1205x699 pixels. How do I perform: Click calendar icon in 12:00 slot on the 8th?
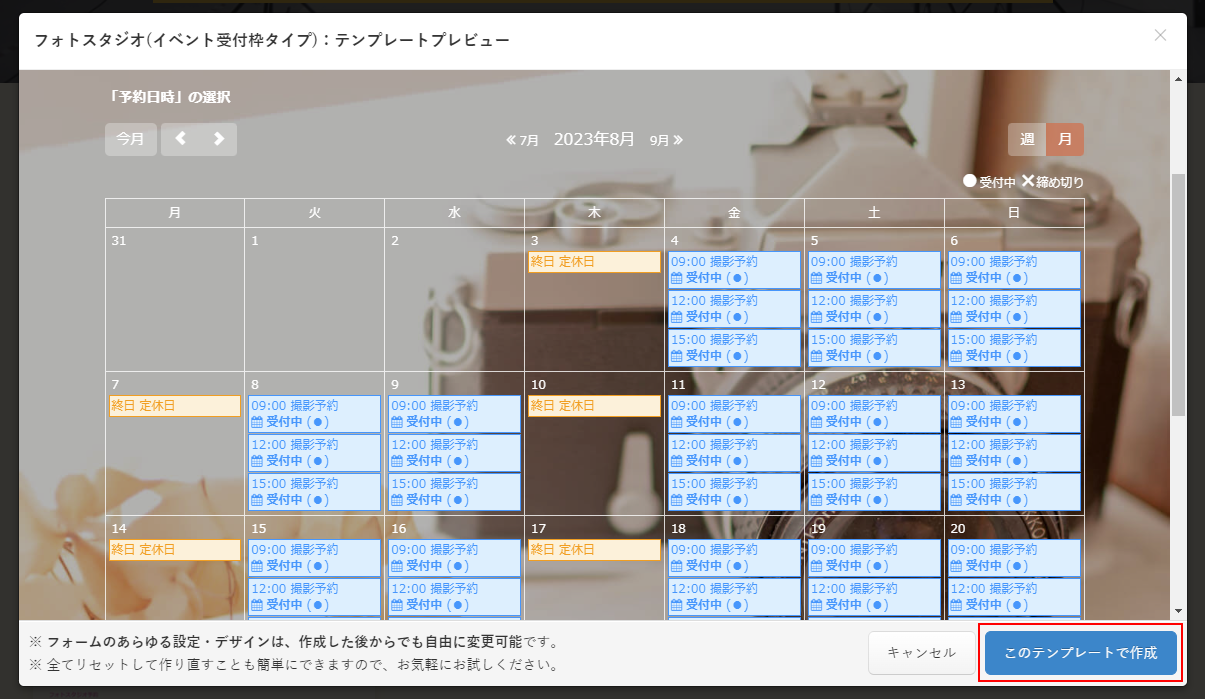click(x=256, y=461)
